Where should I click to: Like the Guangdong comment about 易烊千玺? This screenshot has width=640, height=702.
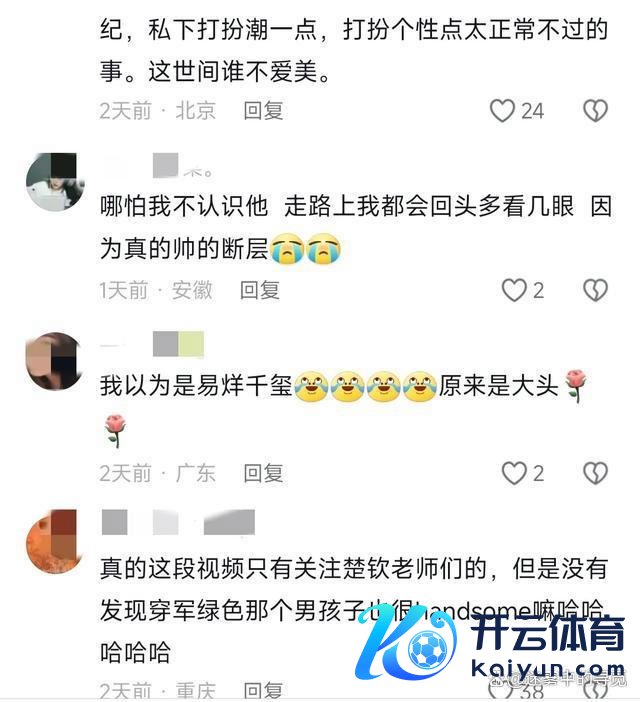point(513,473)
